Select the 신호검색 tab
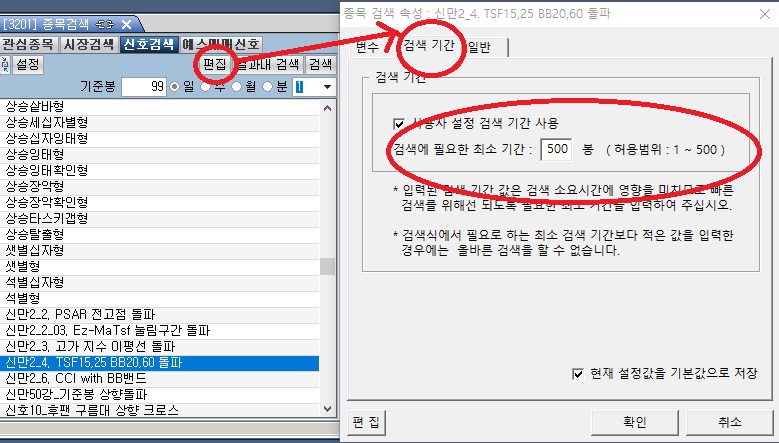 (149, 44)
